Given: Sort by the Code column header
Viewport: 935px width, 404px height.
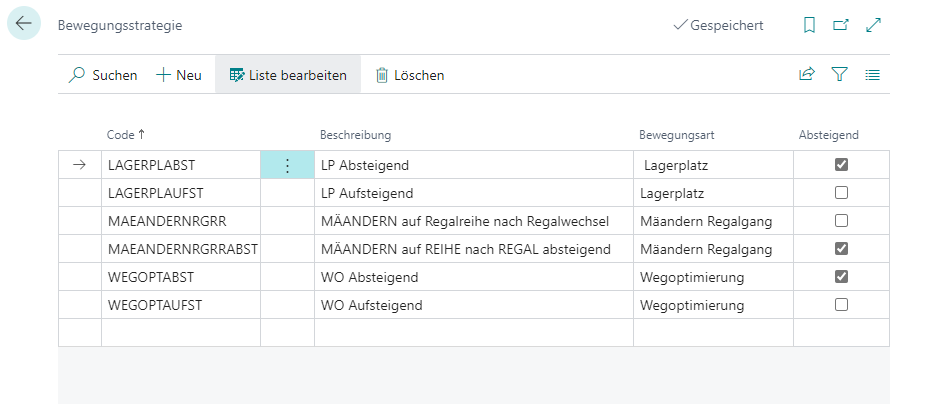Looking at the screenshot, I should (125, 135).
